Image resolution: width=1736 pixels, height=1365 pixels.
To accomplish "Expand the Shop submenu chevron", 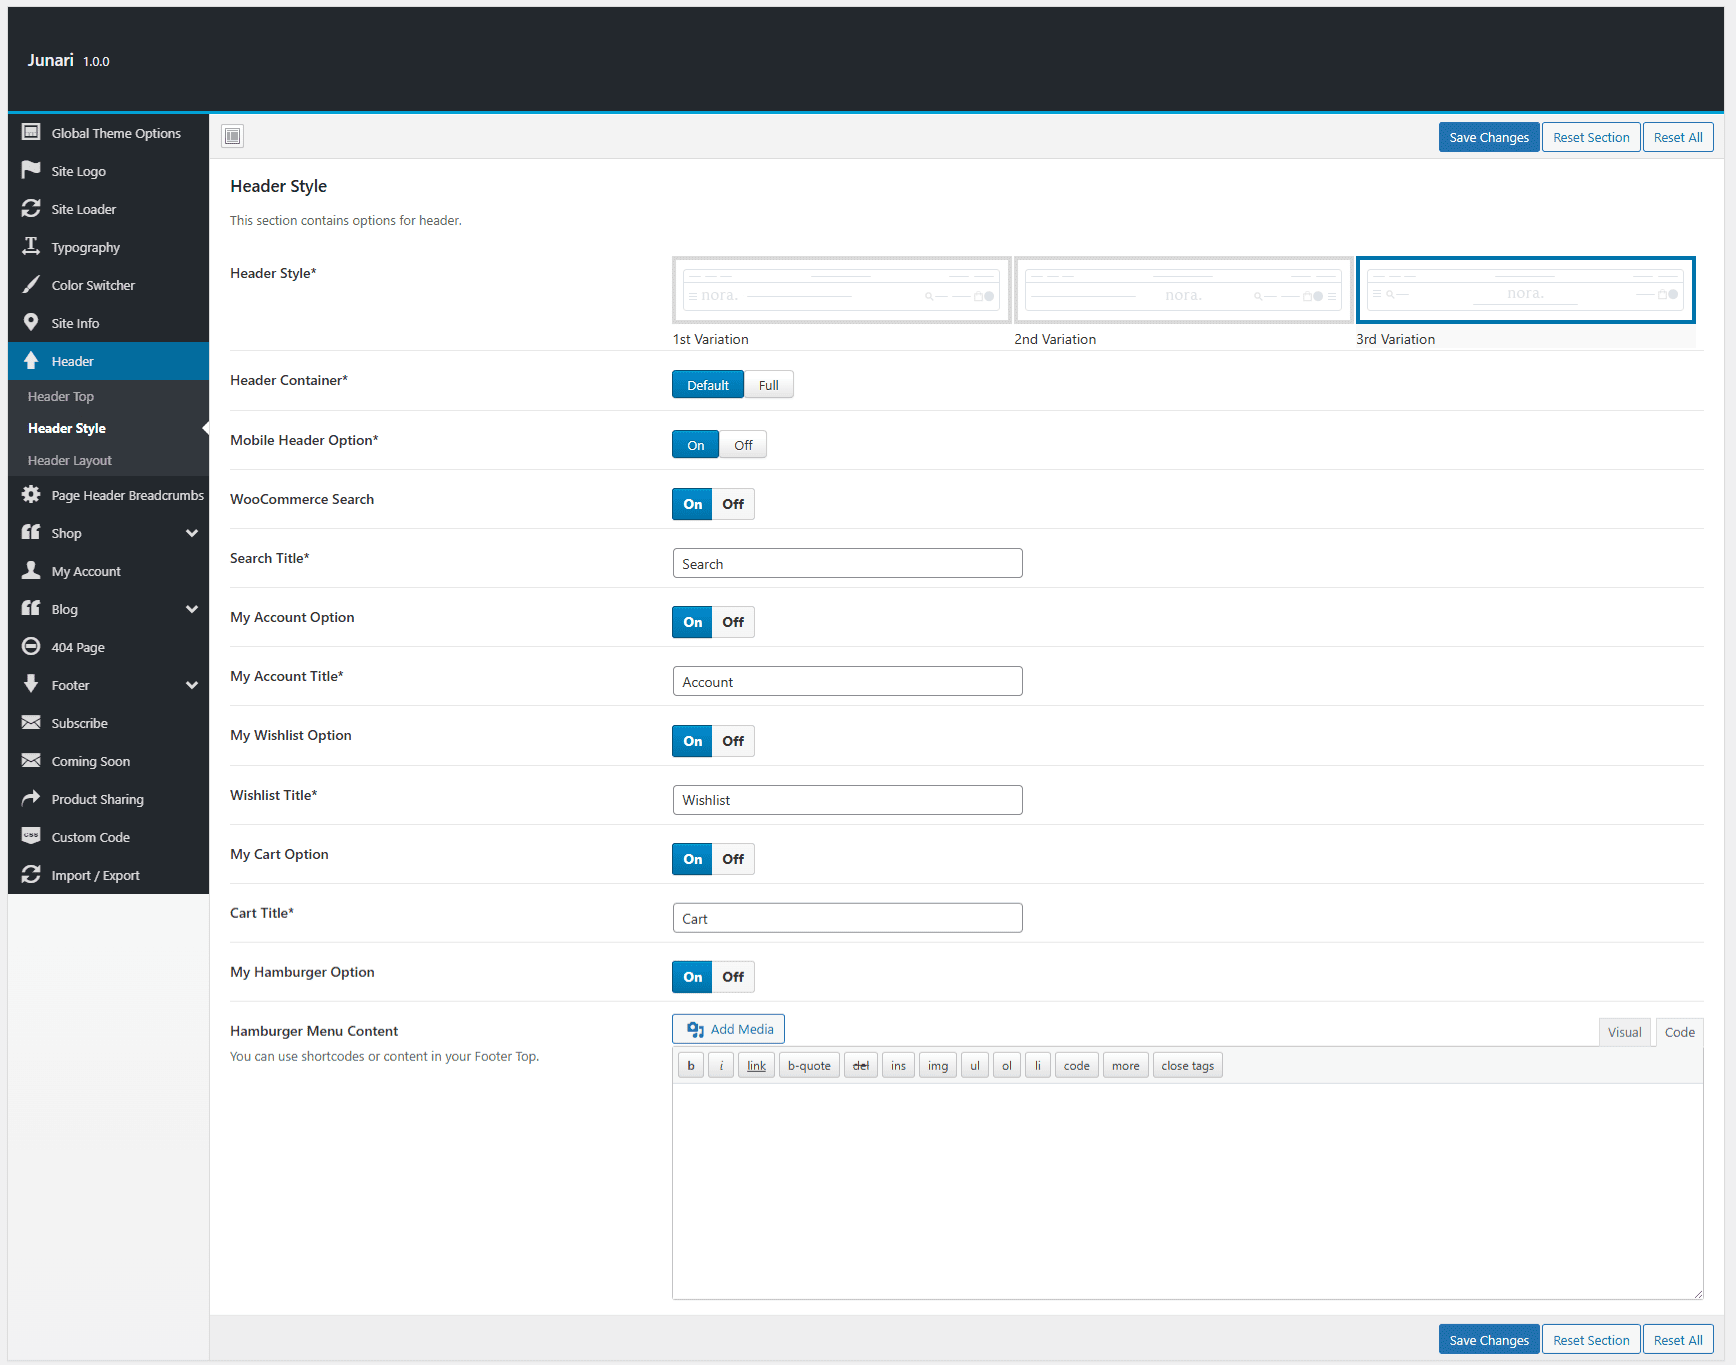I will [192, 533].
